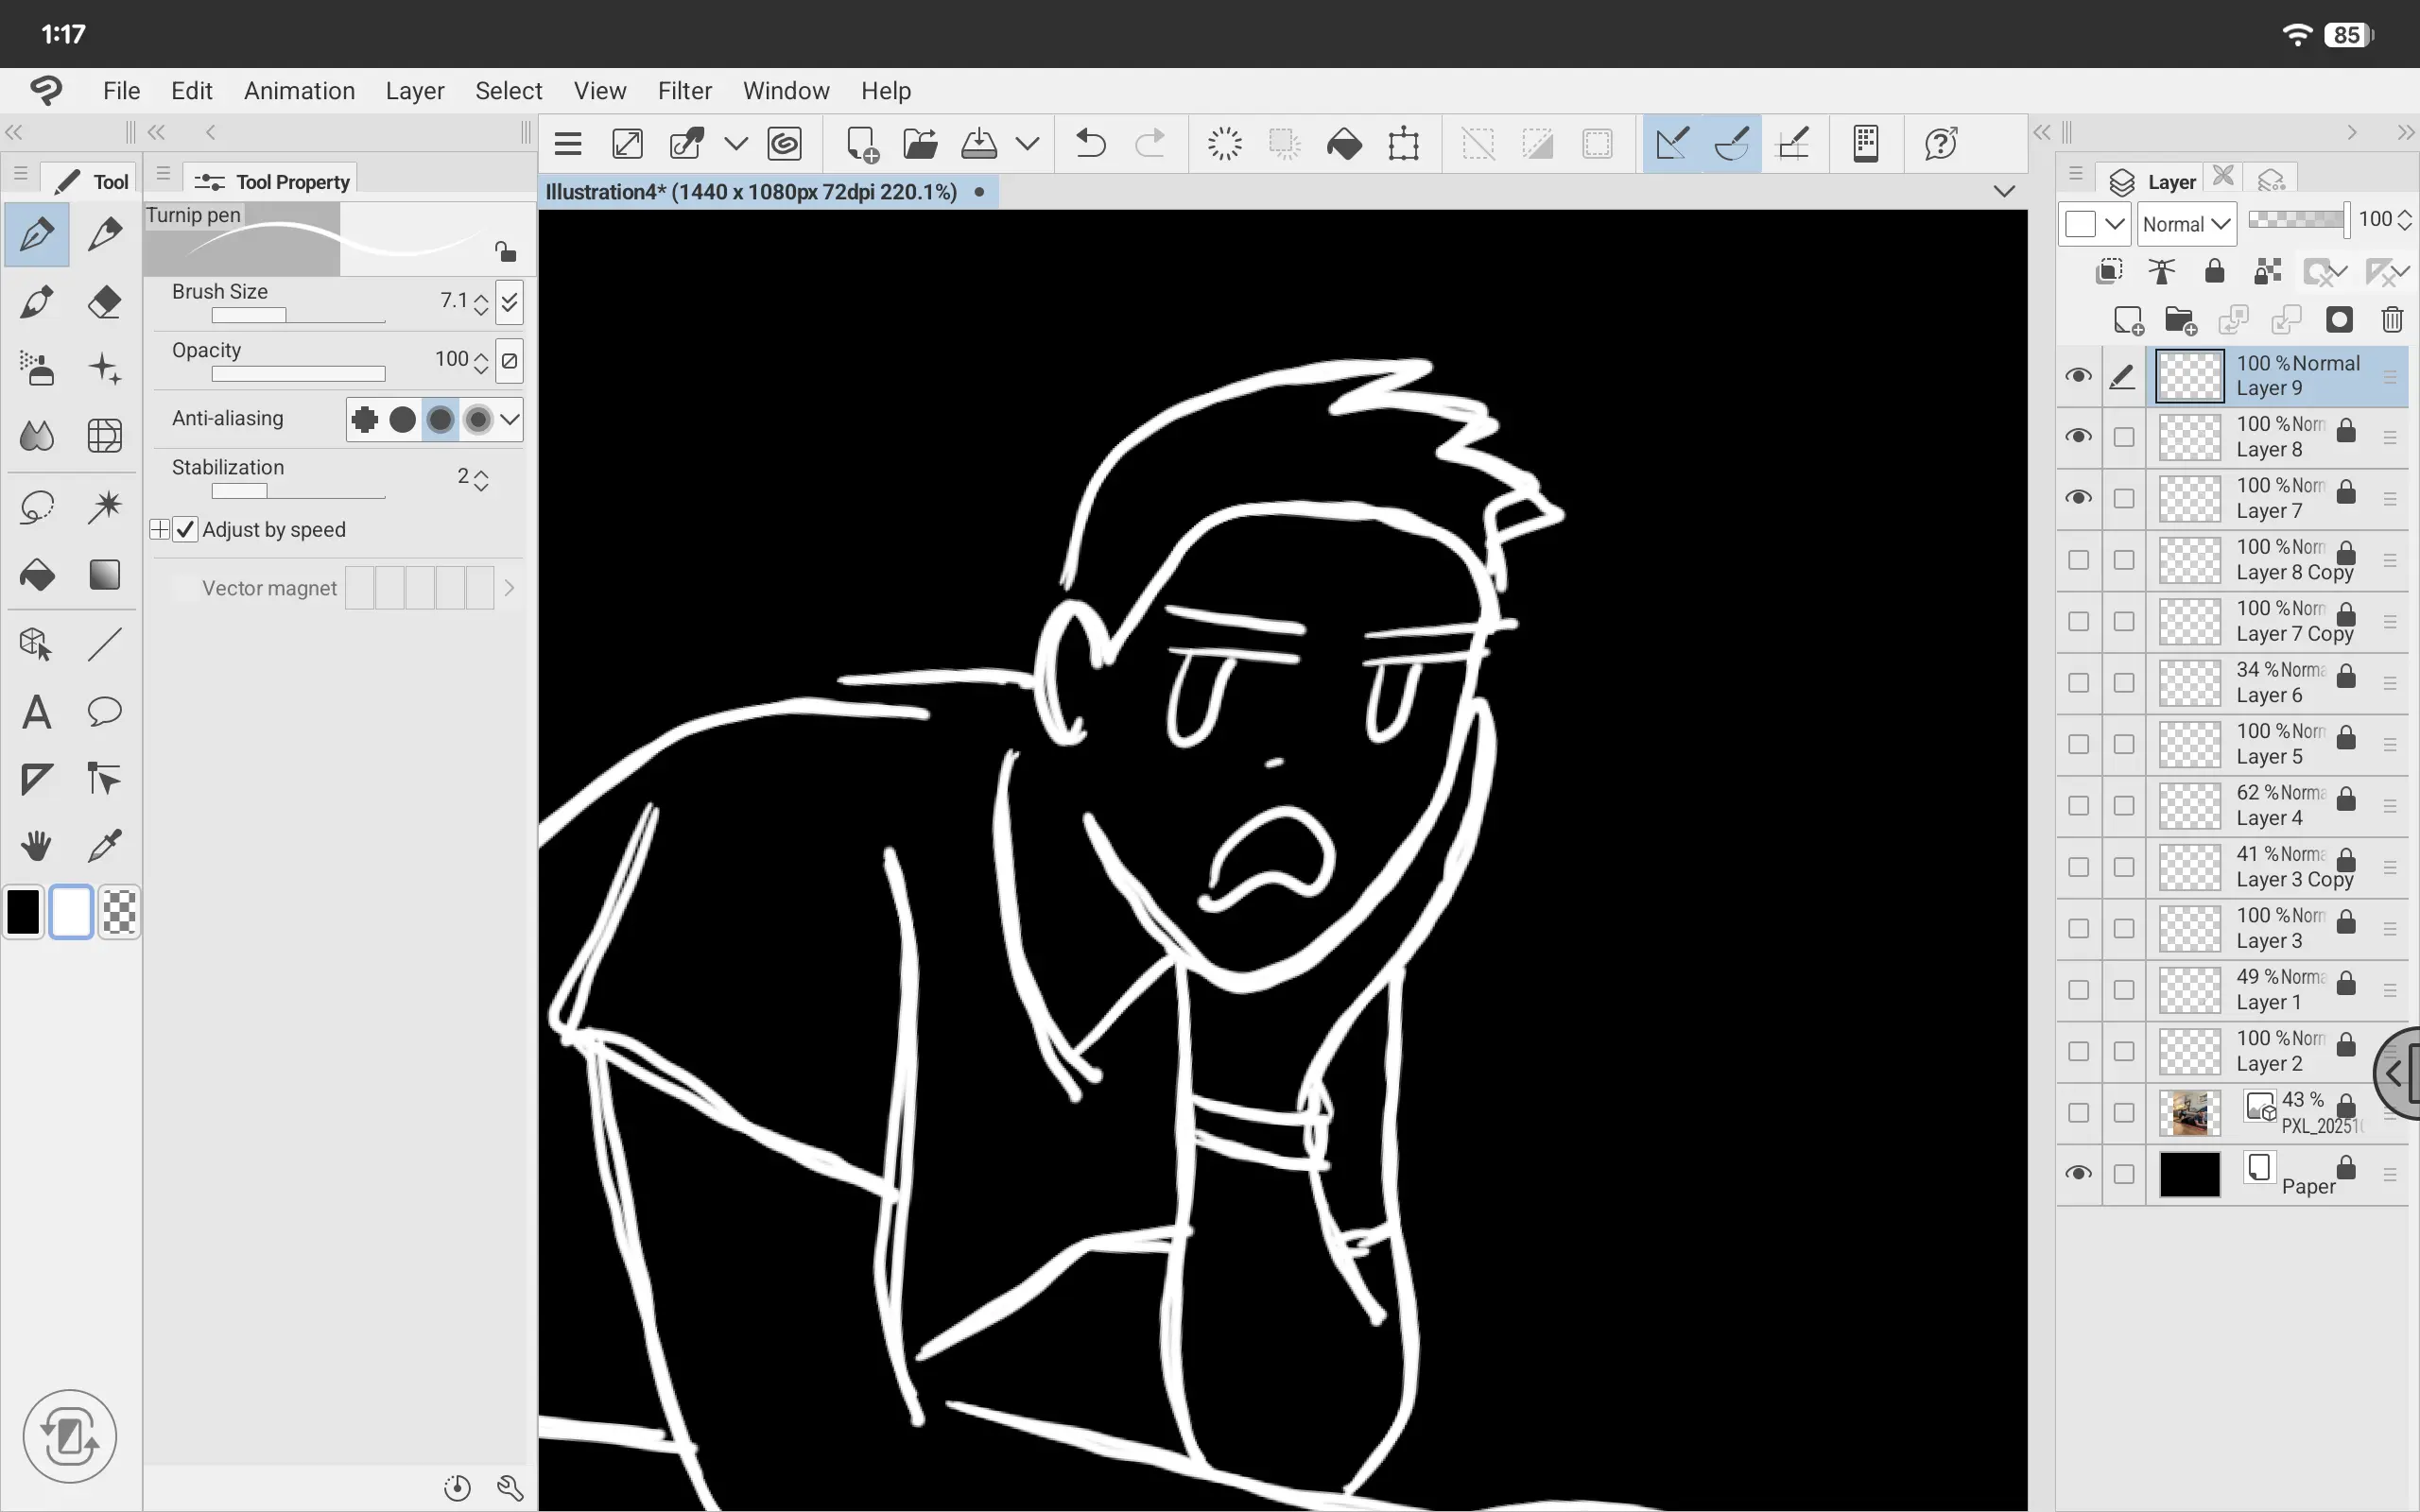This screenshot has width=2420, height=1512.
Task: Delete layer with trash icon
Action: pyautogui.click(x=2391, y=321)
